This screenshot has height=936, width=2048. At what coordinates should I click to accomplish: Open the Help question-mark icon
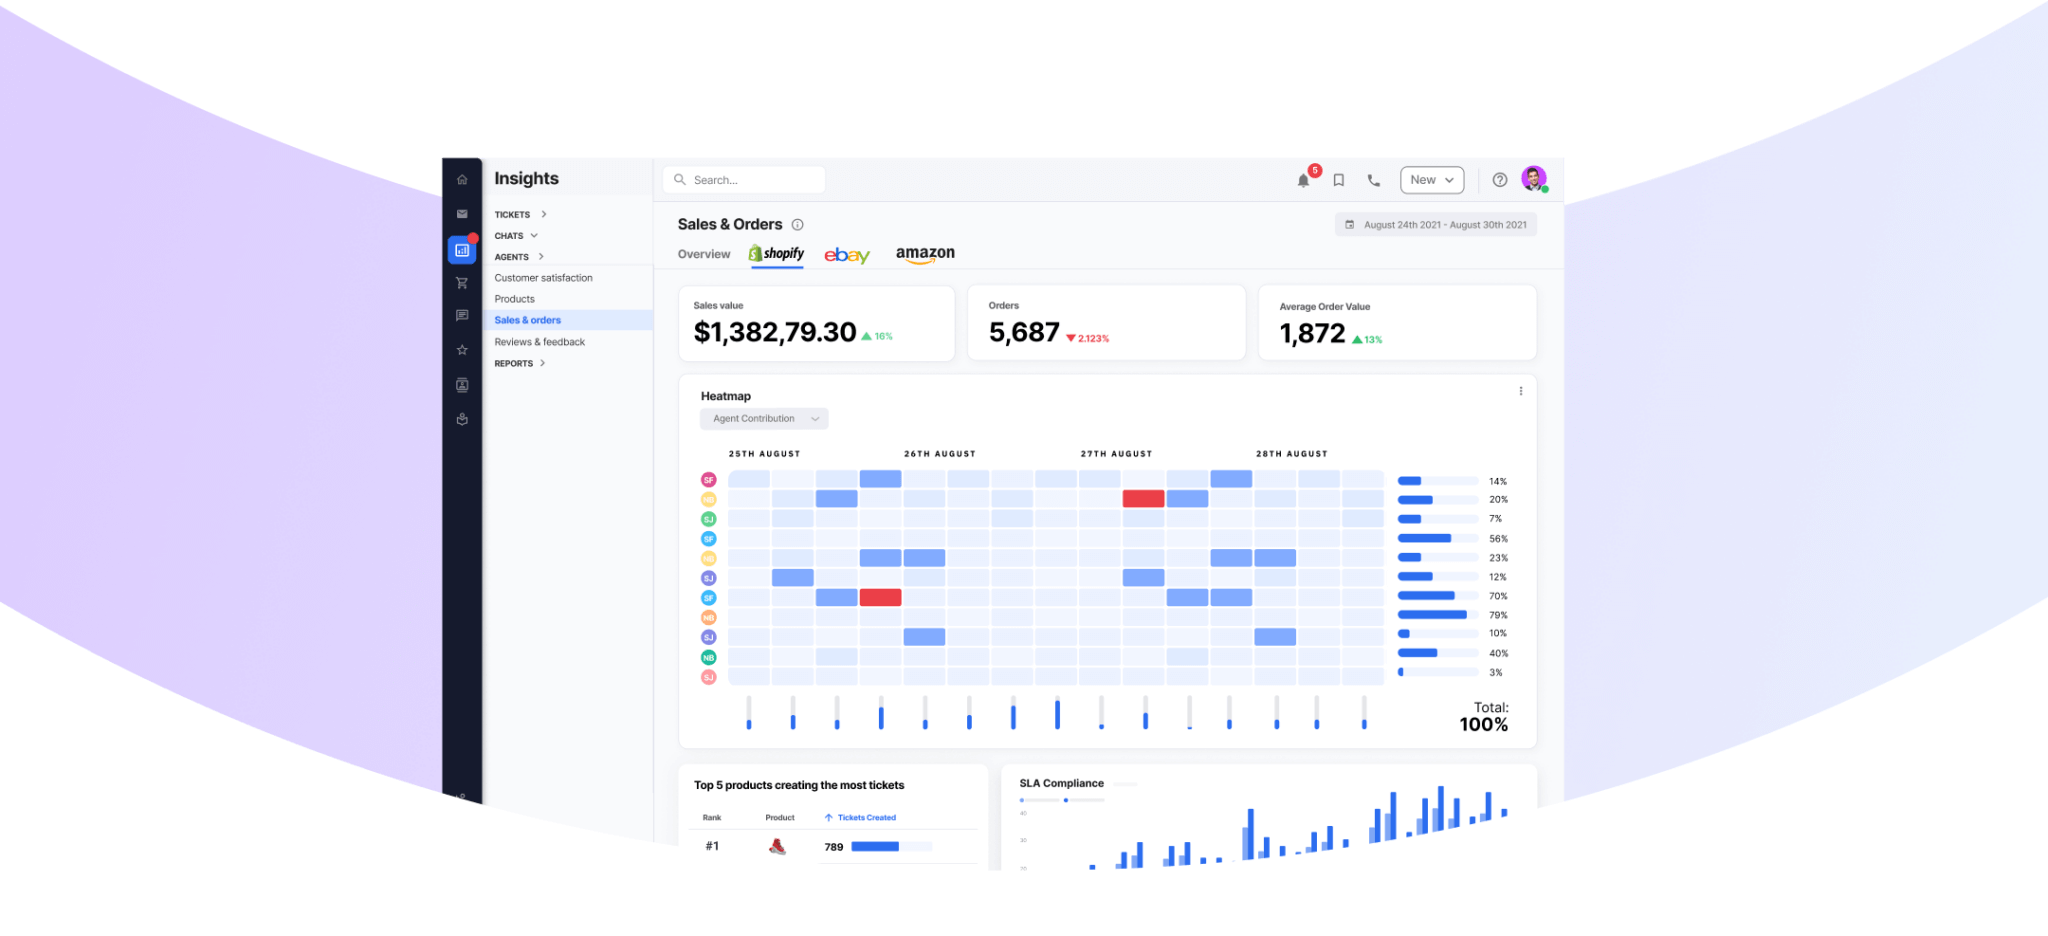(1499, 180)
